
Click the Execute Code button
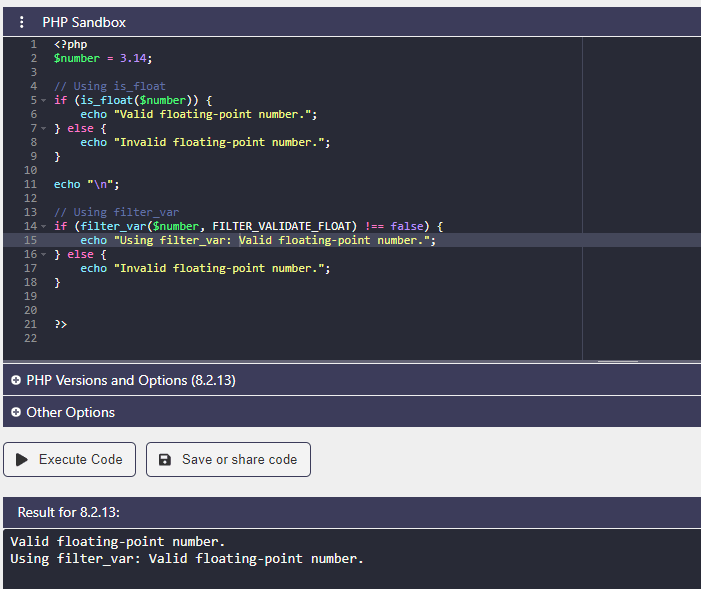coord(69,459)
